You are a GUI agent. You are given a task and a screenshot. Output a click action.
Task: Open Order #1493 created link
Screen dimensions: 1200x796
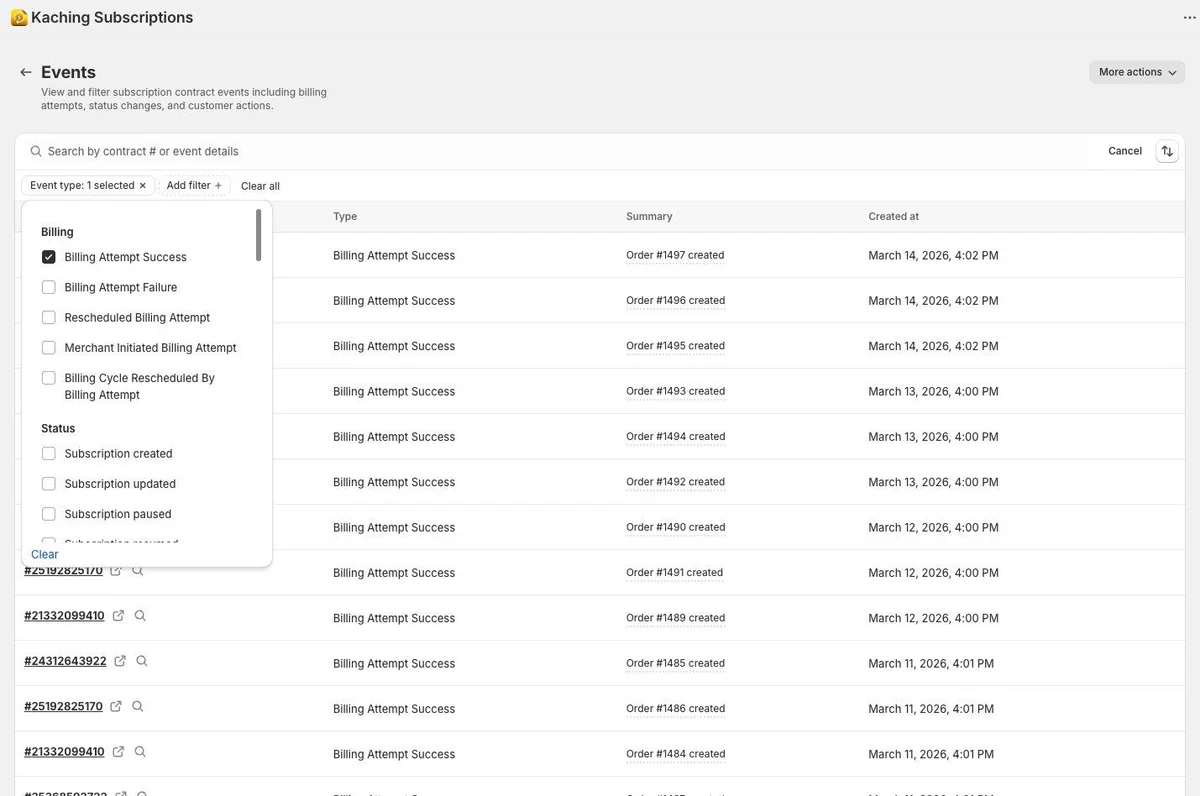coord(675,391)
